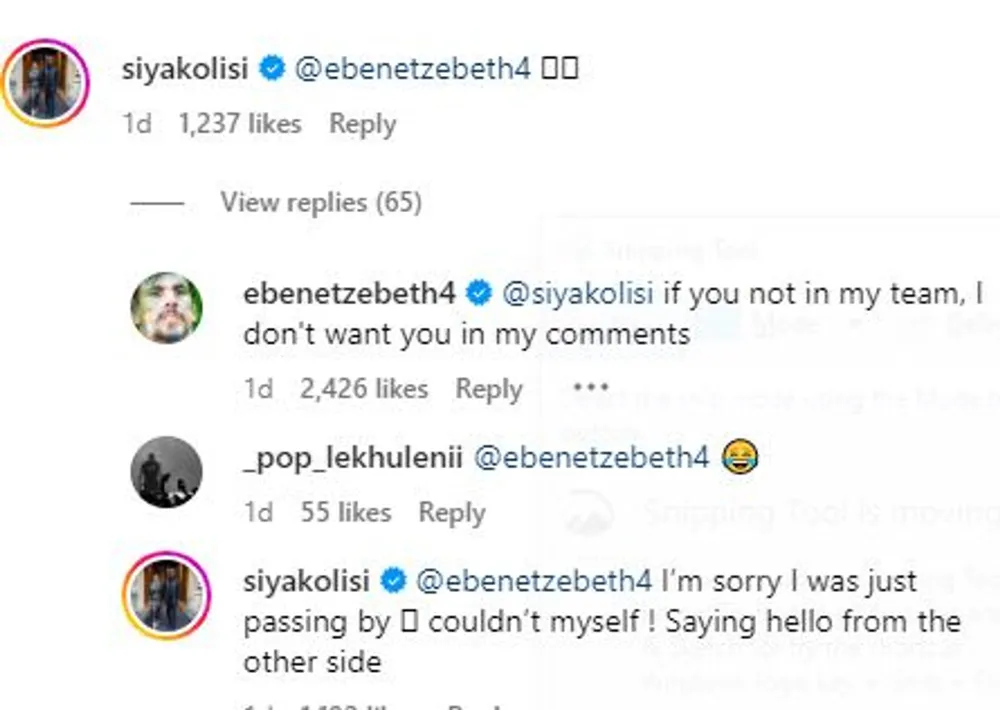Click siyakolisi's profile picture in top comment
The height and width of the screenshot is (710, 1000).
46,83
